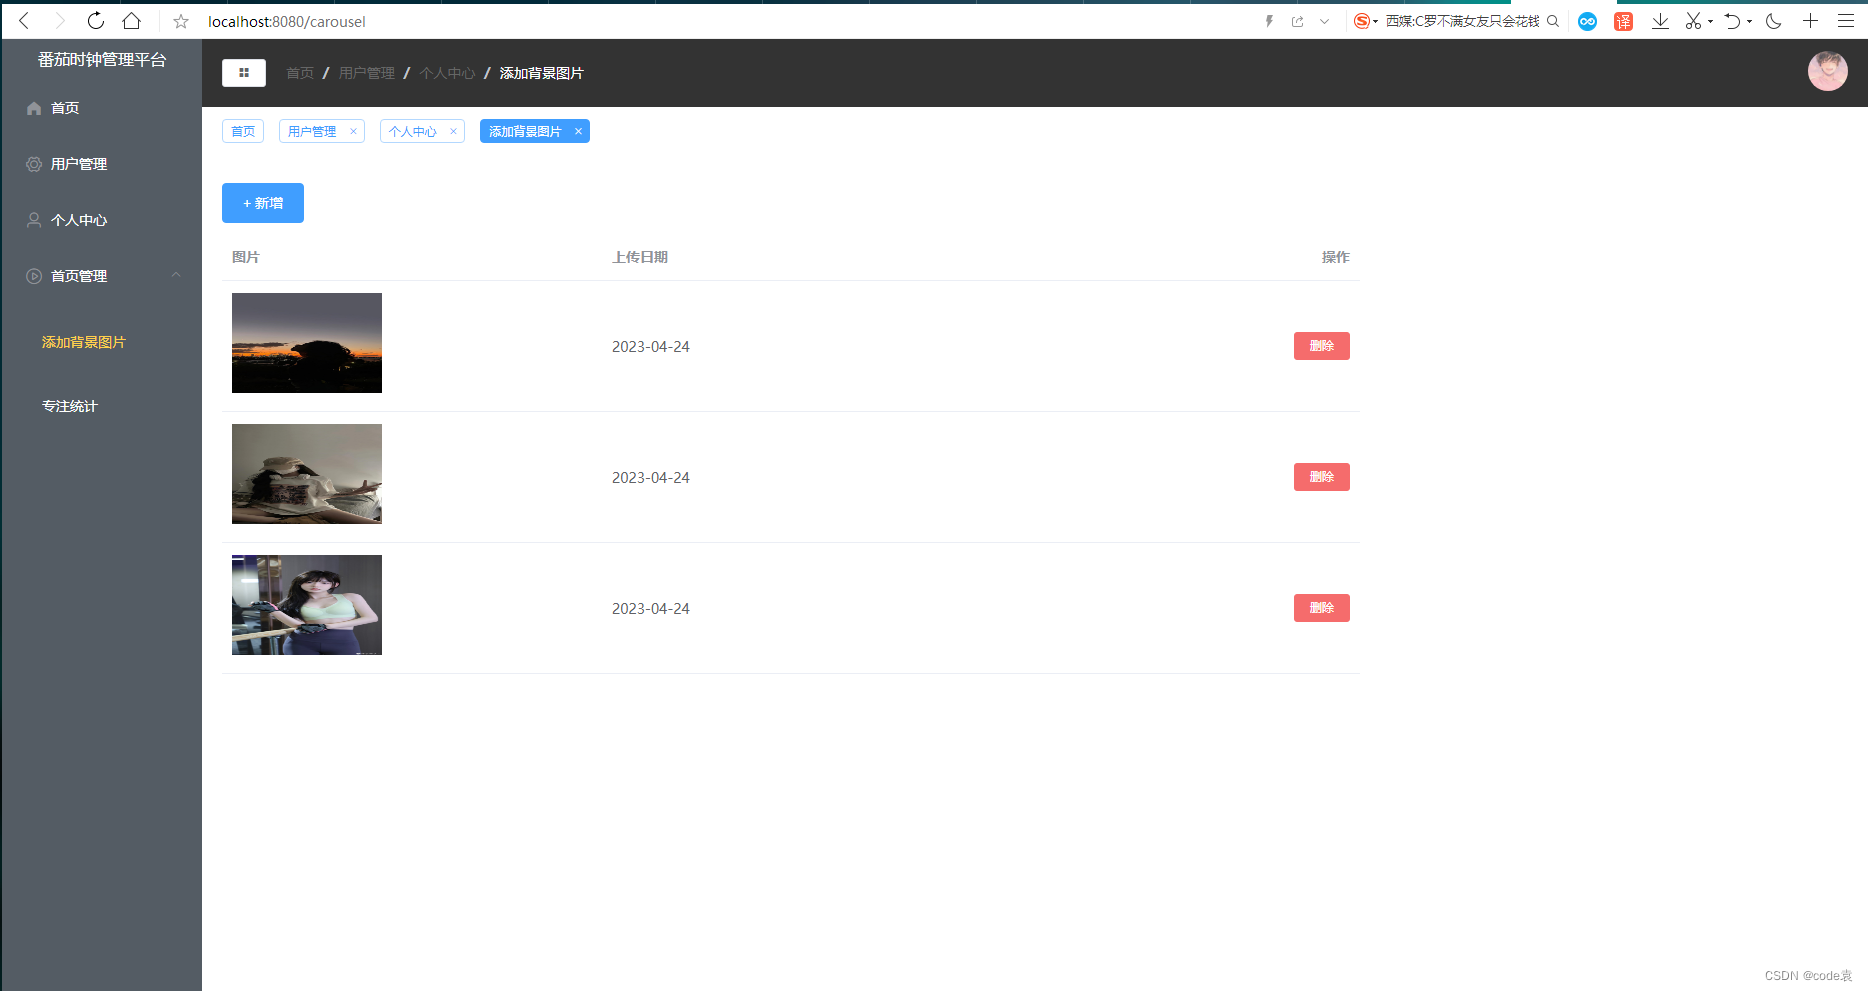The image size is (1868, 991).
Task: Click the lightning speed mode icon
Action: (1269, 21)
